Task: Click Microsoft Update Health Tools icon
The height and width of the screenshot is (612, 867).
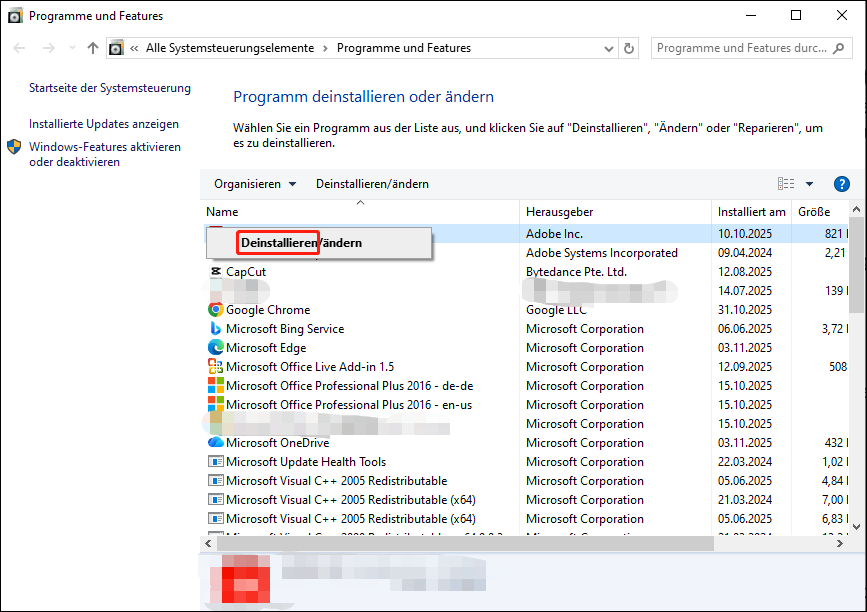Action: point(216,462)
